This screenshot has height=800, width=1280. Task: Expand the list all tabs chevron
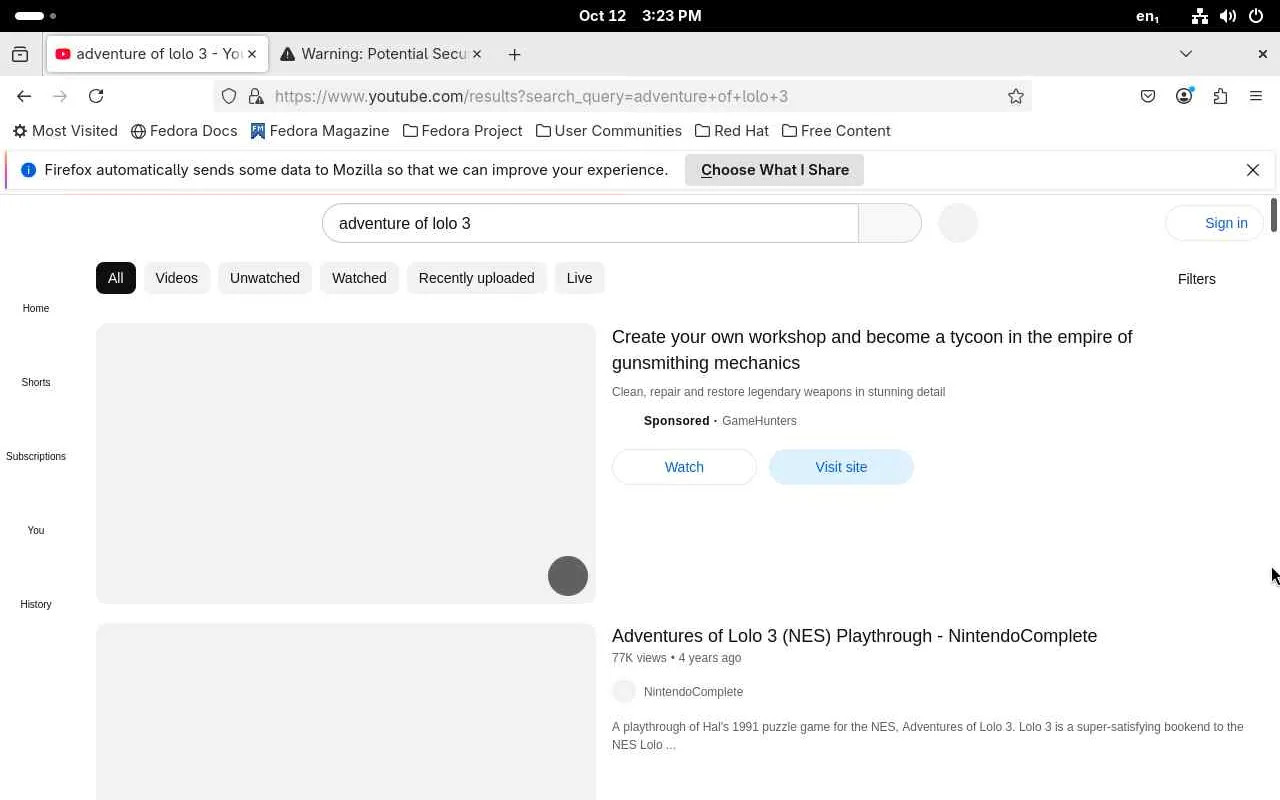1186,54
